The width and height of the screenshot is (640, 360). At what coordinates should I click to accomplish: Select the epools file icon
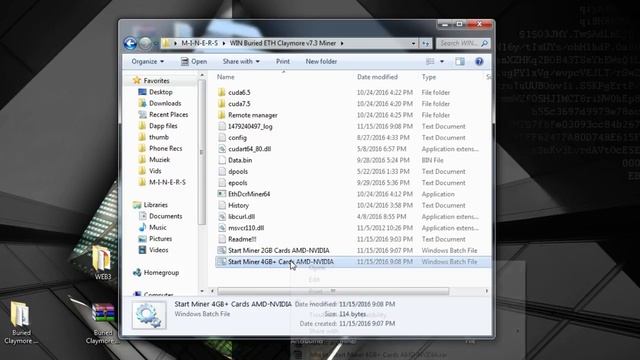(222, 183)
